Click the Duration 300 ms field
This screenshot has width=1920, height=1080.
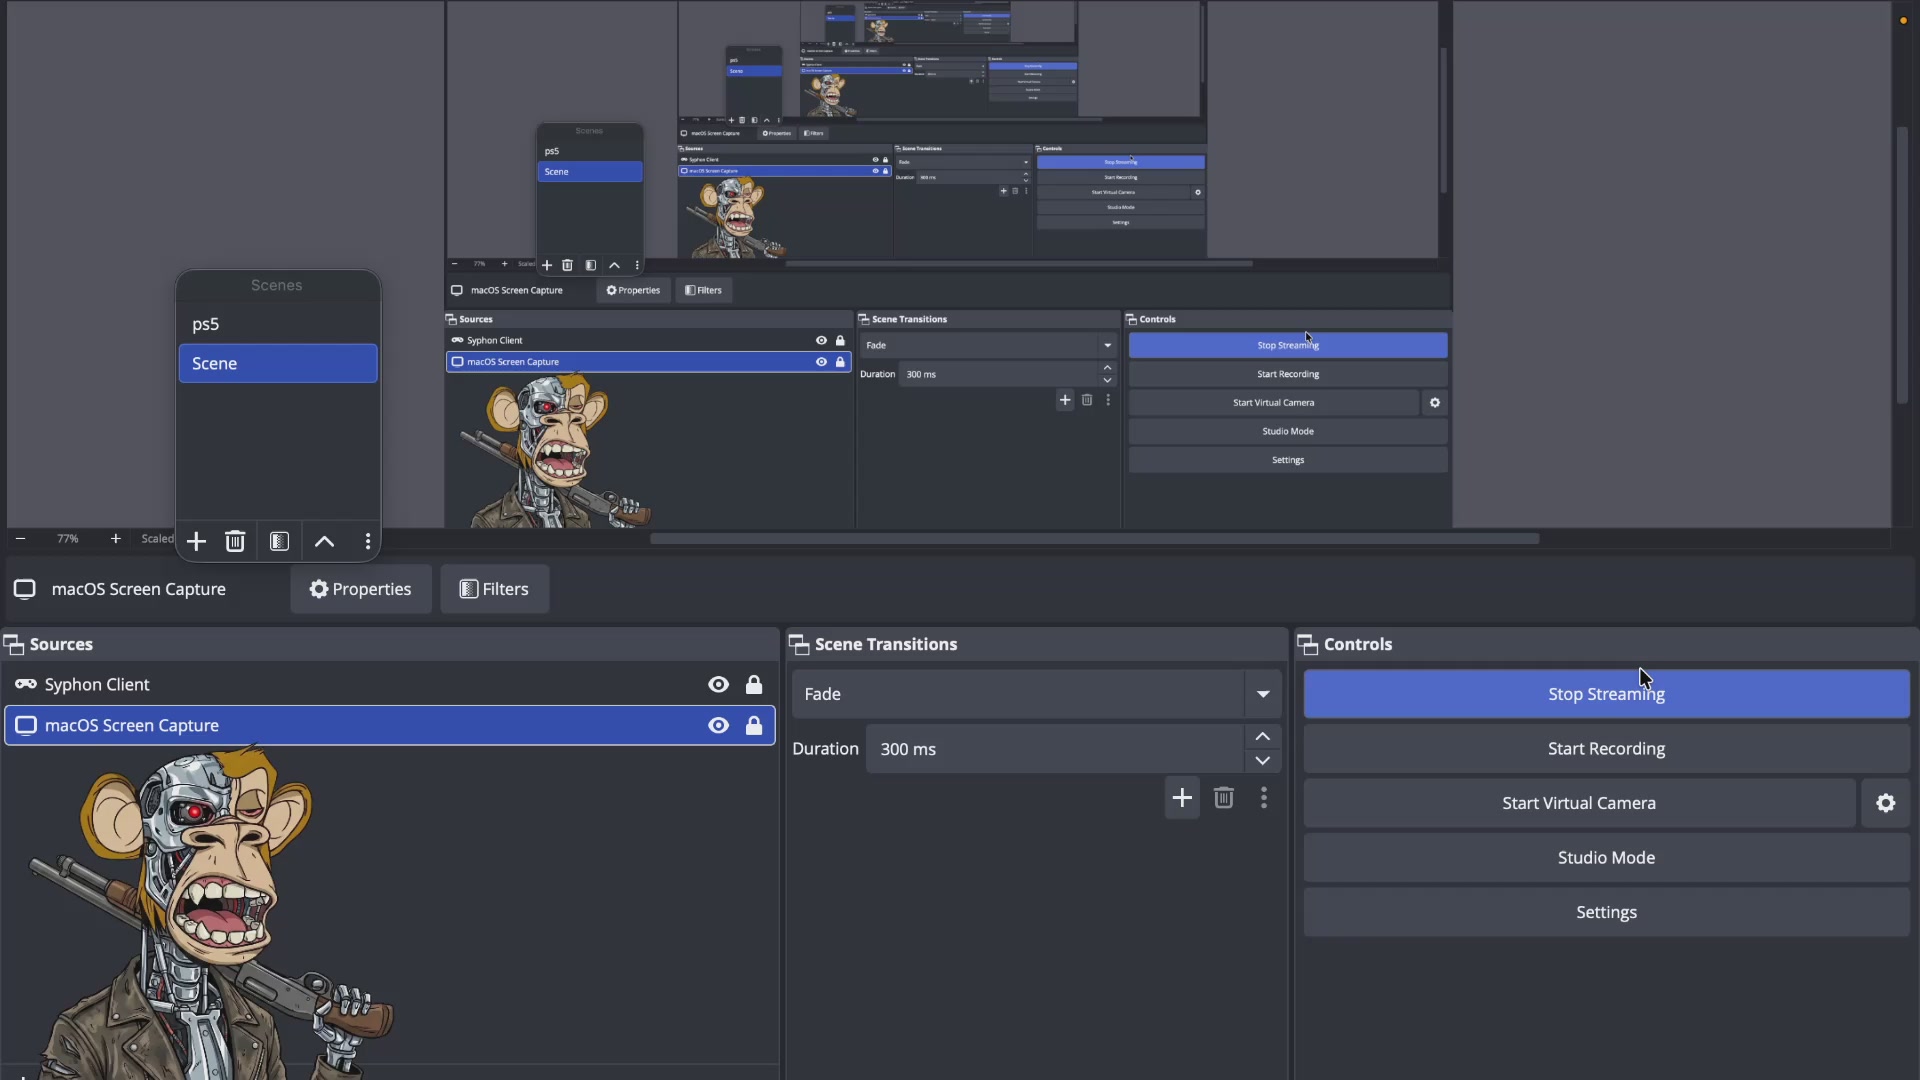click(1056, 749)
